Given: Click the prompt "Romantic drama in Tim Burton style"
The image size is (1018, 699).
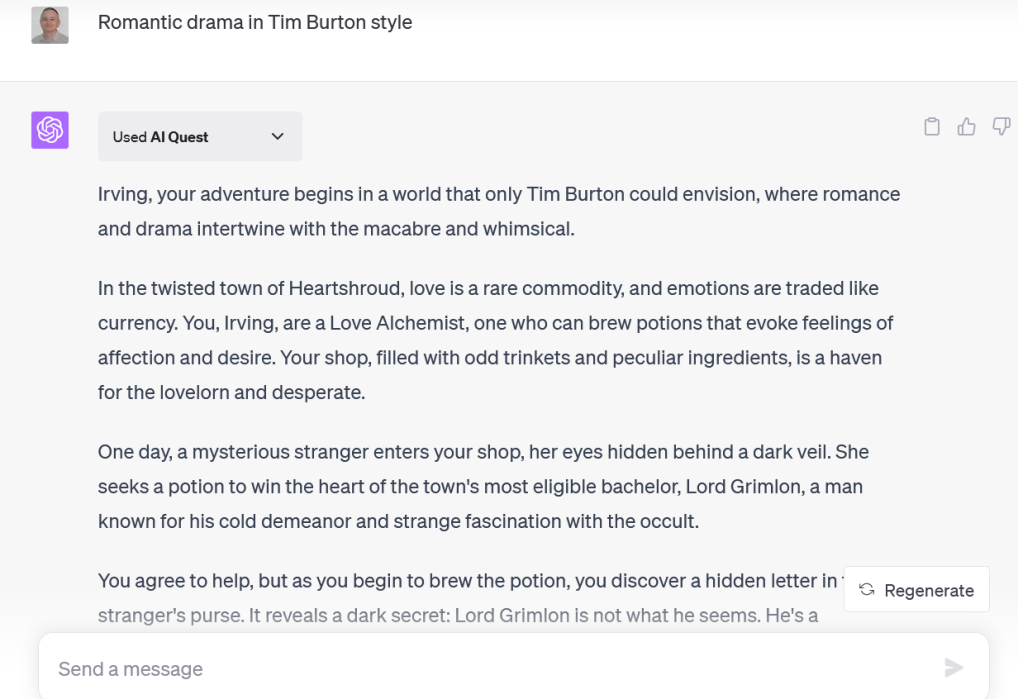Looking at the screenshot, I should pos(255,22).
